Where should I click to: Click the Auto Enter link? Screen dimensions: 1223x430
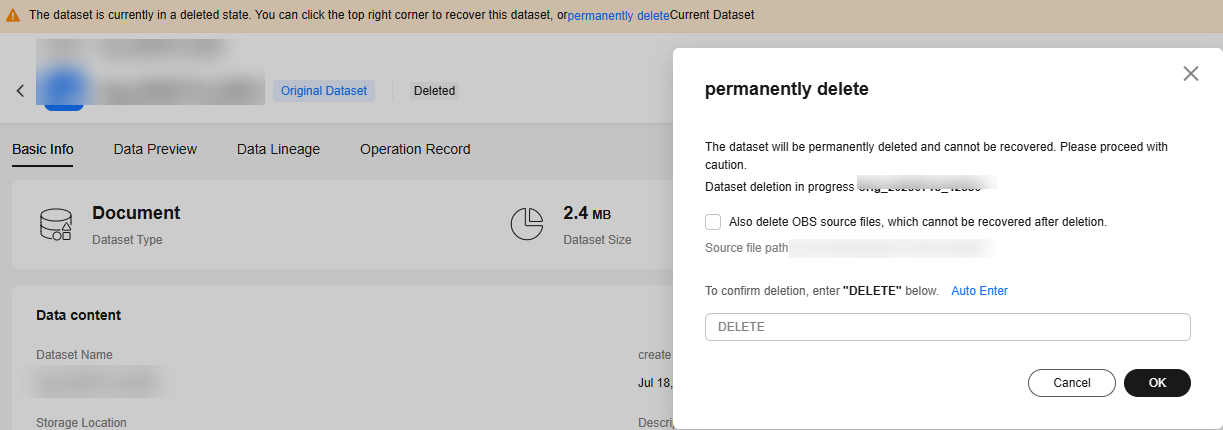[x=979, y=291]
